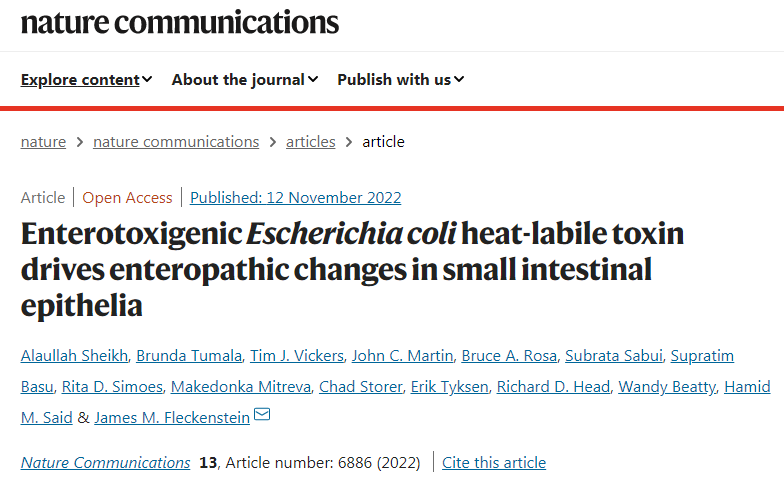
Task: Open the About the journal dropdown
Action: coord(245,80)
